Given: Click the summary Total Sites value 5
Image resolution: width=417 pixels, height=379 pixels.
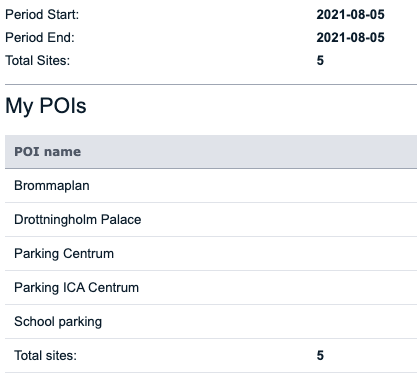Looking at the screenshot, I should pos(320,61).
